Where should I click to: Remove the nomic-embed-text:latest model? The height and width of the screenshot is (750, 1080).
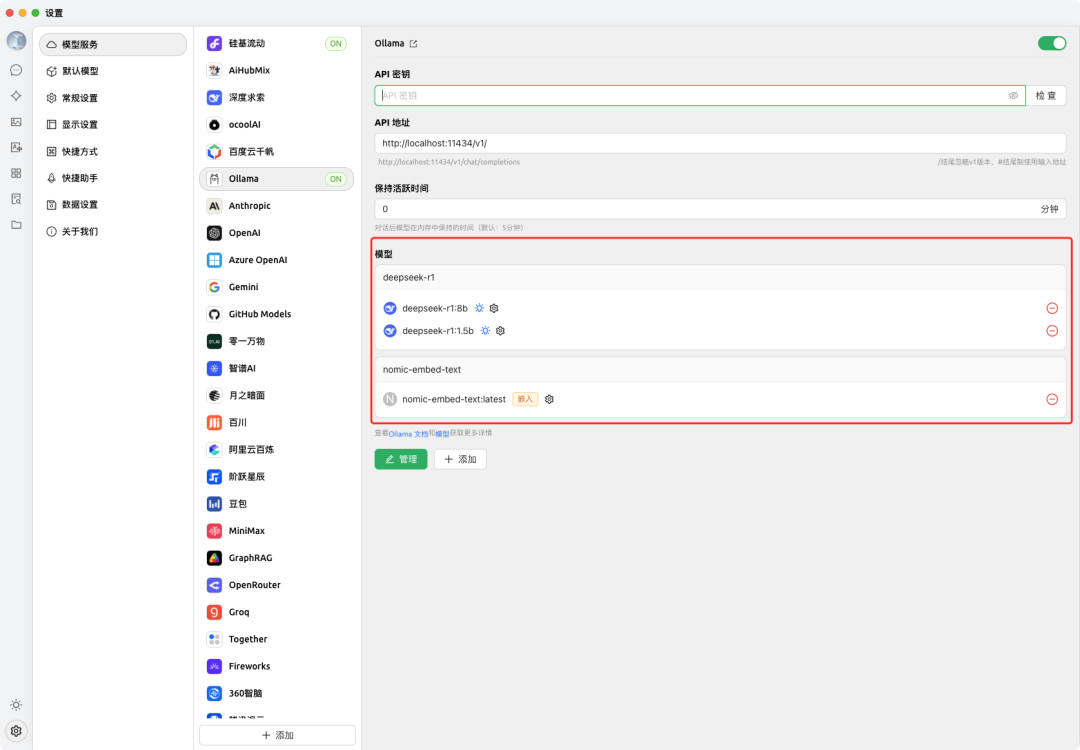coord(1052,399)
